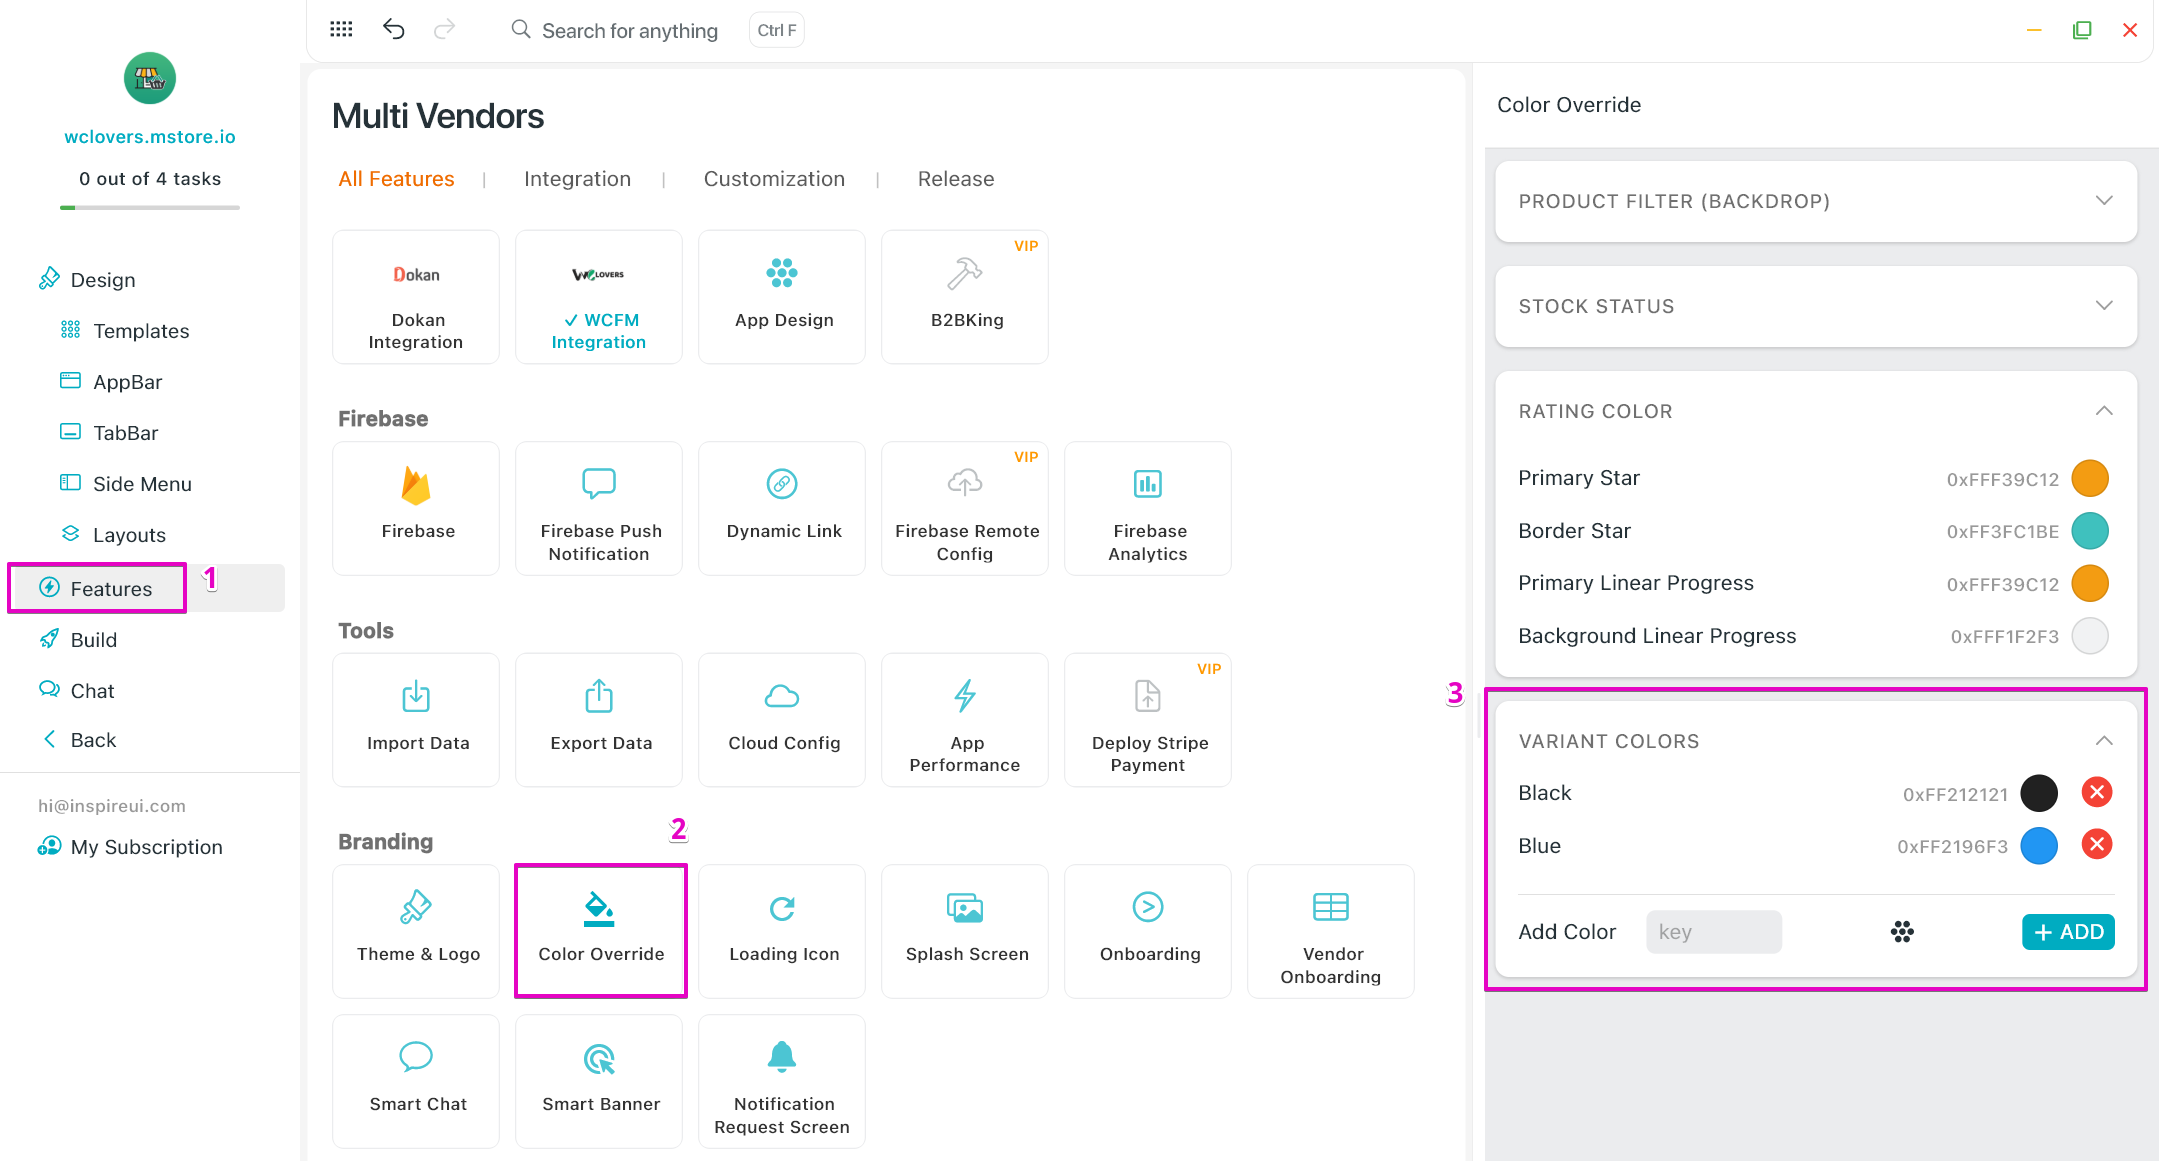Image resolution: width=2159 pixels, height=1161 pixels.
Task: Open the My Subscription link
Action: pos(146,847)
